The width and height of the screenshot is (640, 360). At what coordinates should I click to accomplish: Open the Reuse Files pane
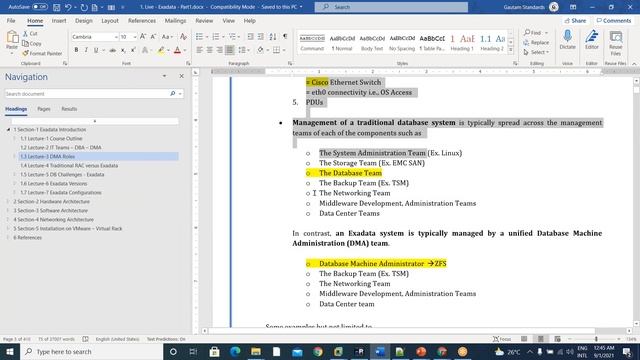pyautogui.click(x=616, y=42)
